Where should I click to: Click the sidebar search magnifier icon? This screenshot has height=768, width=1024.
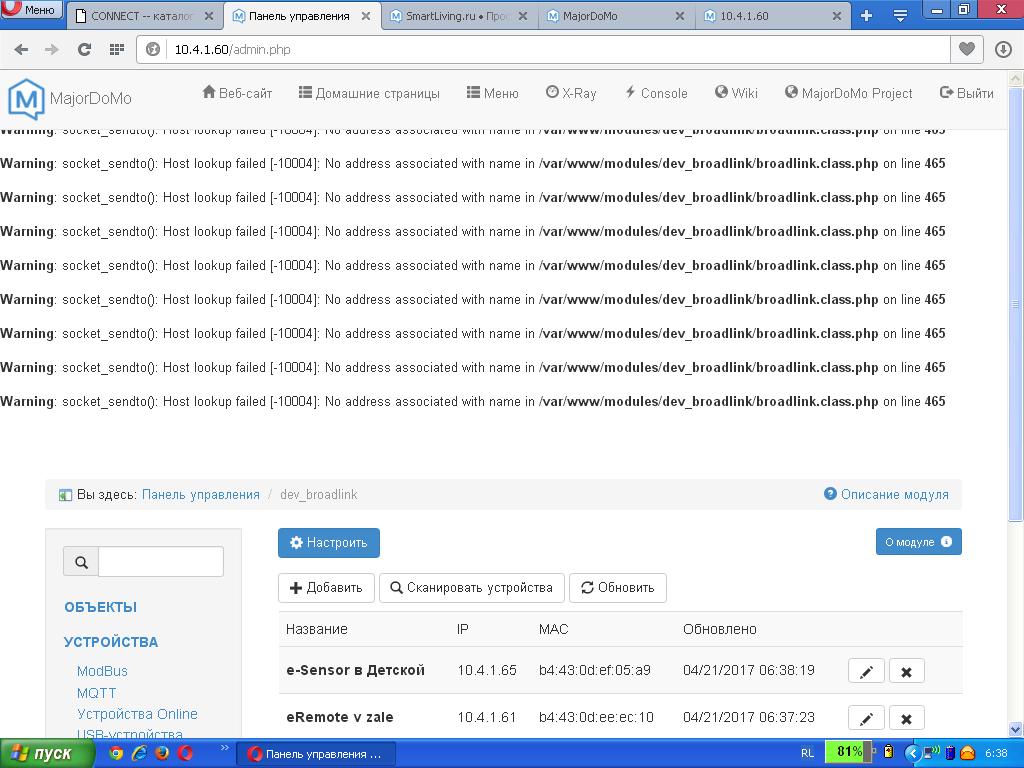(81, 562)
